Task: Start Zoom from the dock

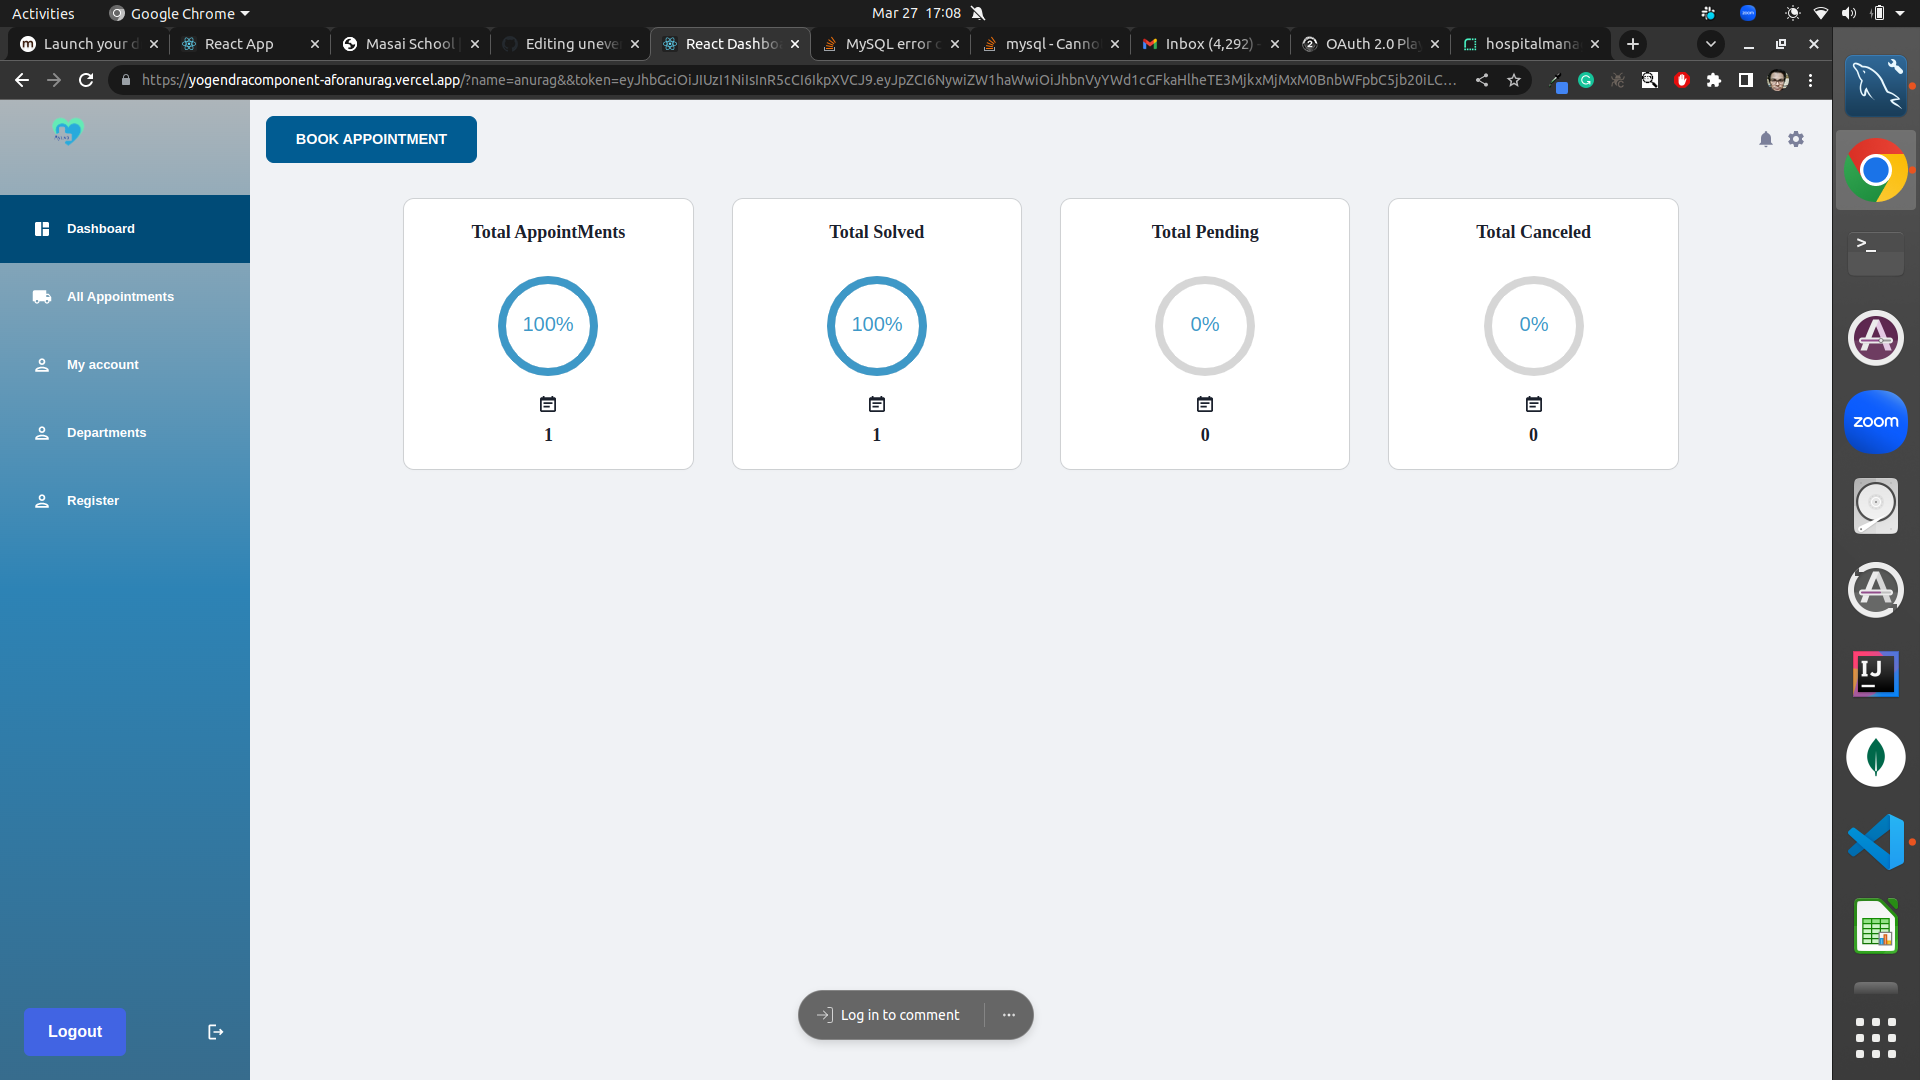Action: click(1875, 421)
